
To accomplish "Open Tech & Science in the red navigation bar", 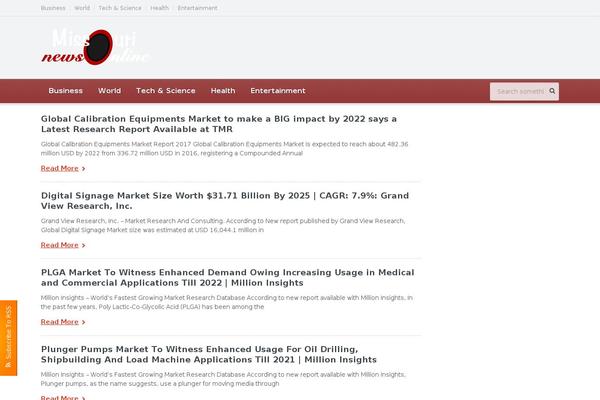I will (166, 91).
